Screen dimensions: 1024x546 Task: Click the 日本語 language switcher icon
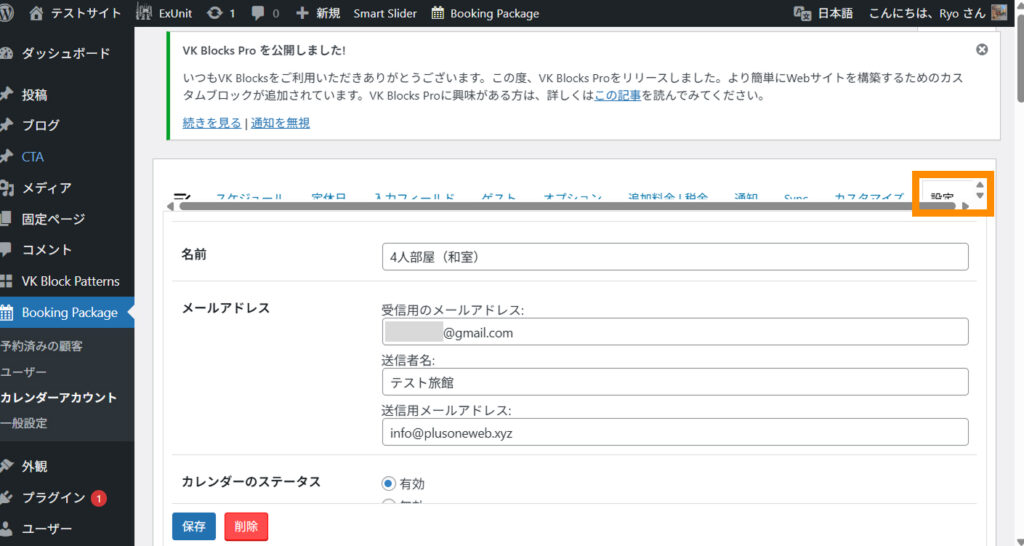coord(801,13)
